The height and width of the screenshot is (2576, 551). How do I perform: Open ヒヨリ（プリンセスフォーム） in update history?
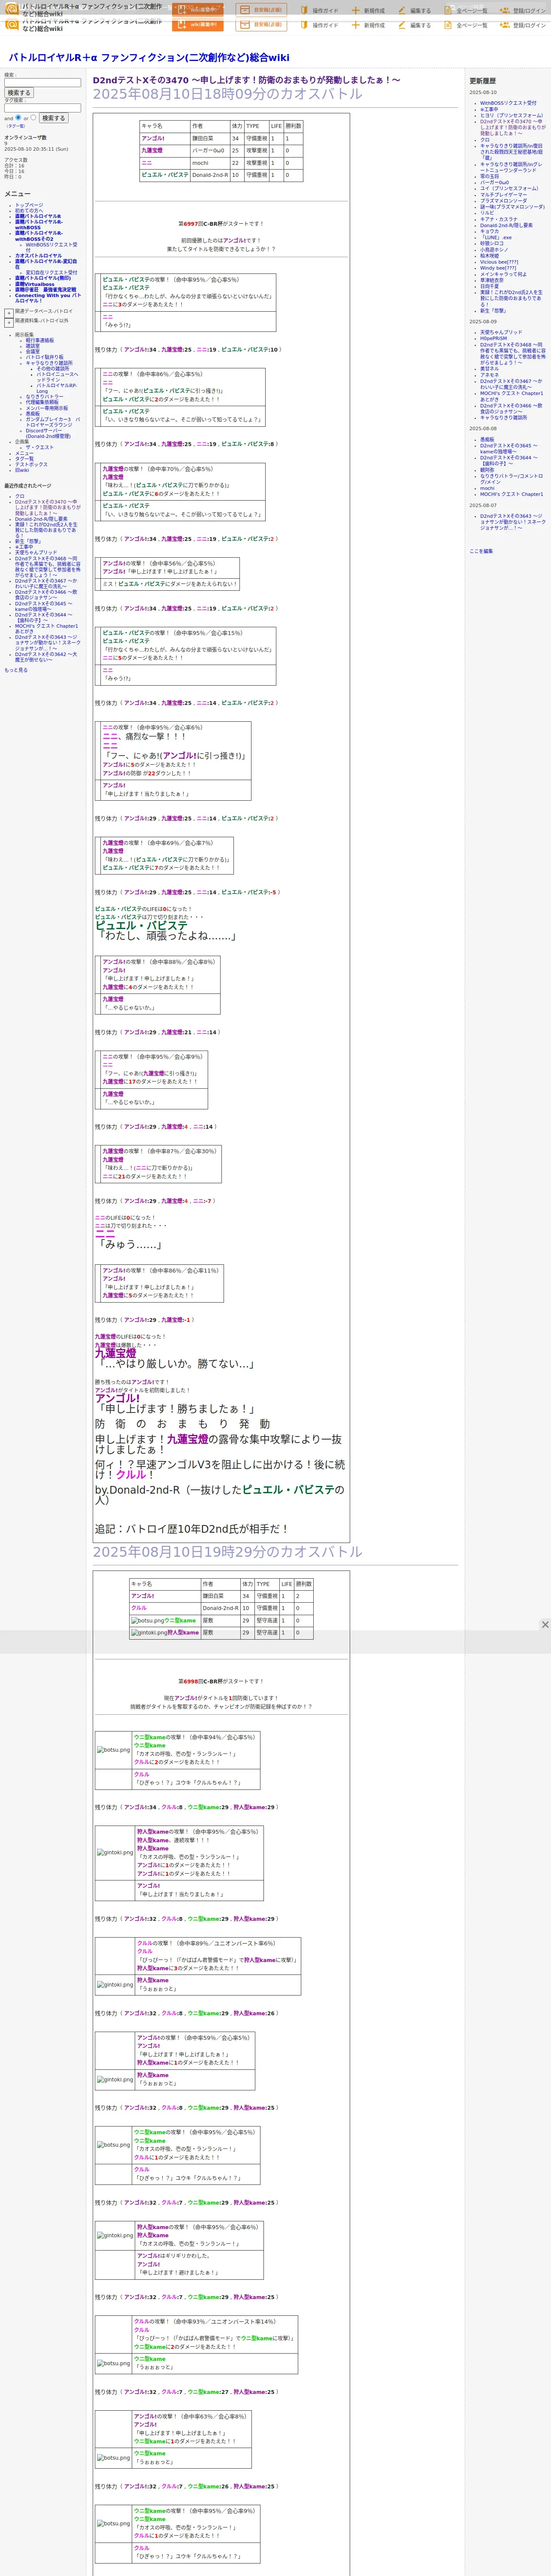click(512, 115)
